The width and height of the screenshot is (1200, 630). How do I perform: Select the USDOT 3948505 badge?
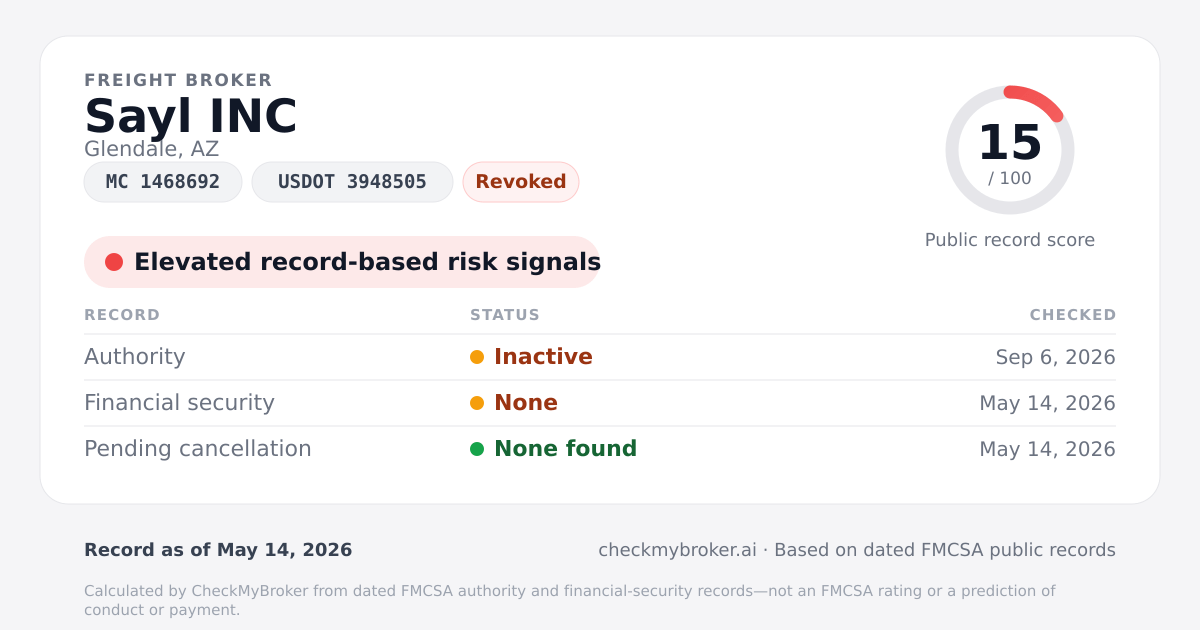[352, 182]
